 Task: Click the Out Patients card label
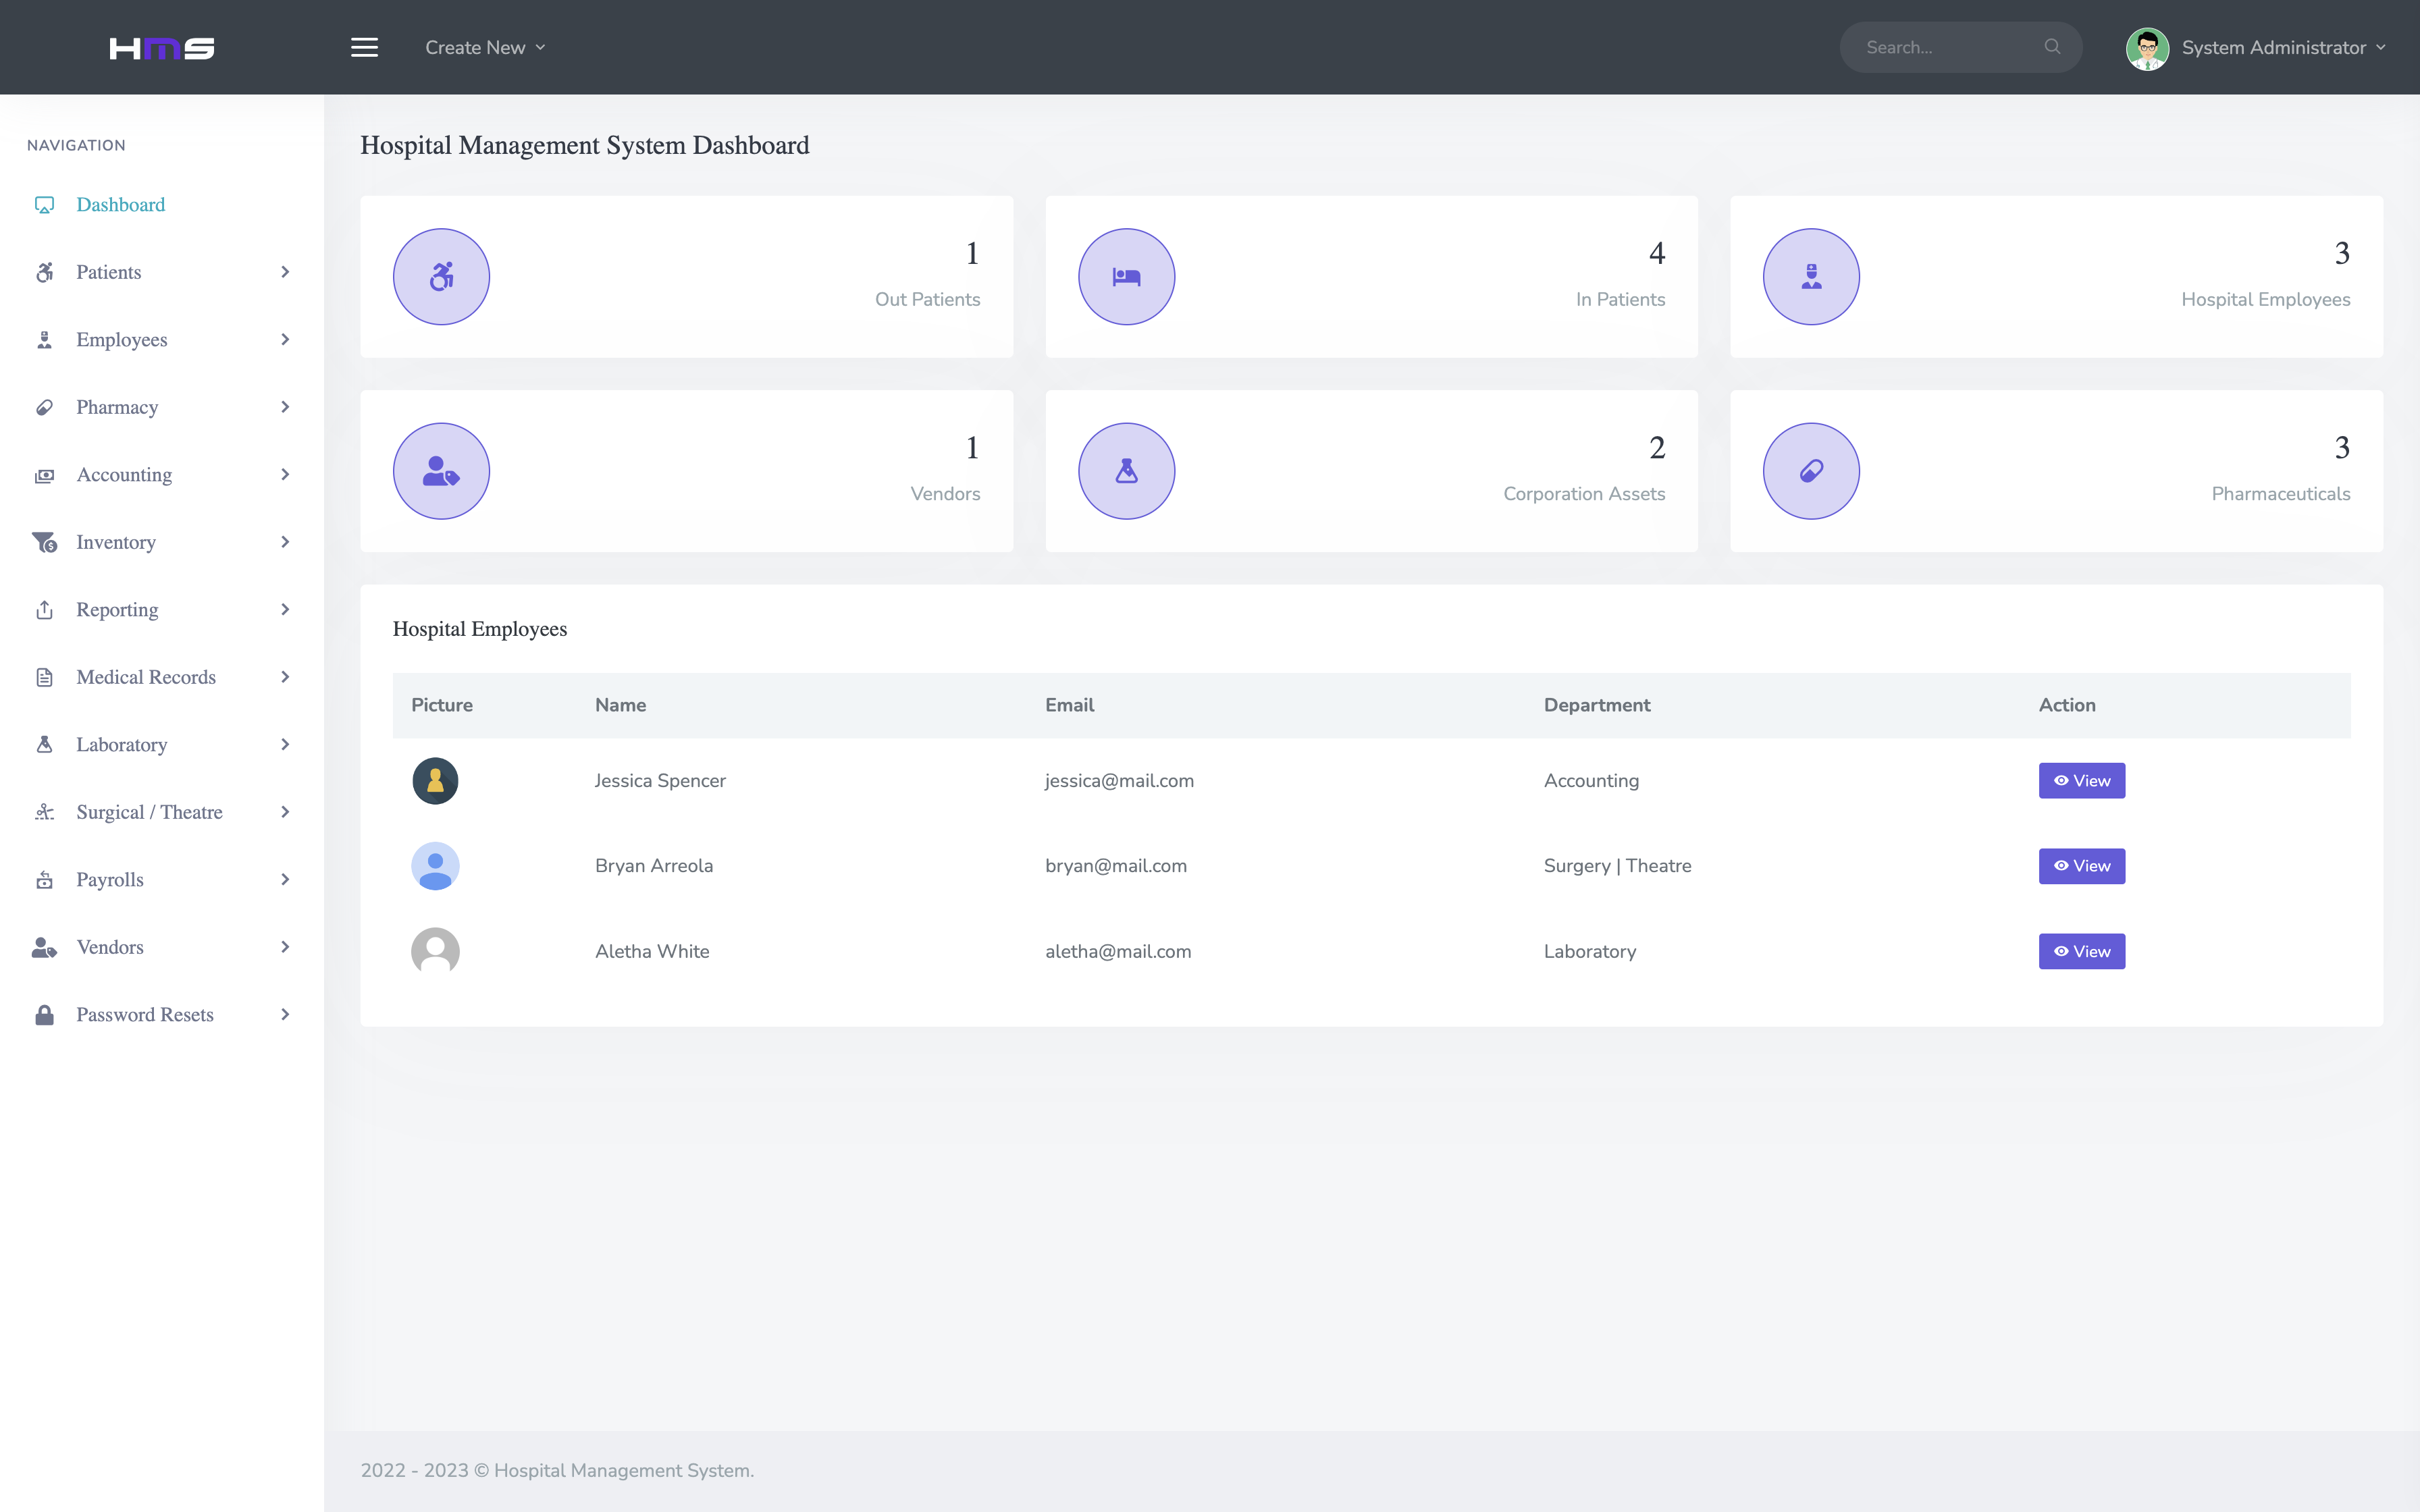pyautogui.click(x=927, y=300)
